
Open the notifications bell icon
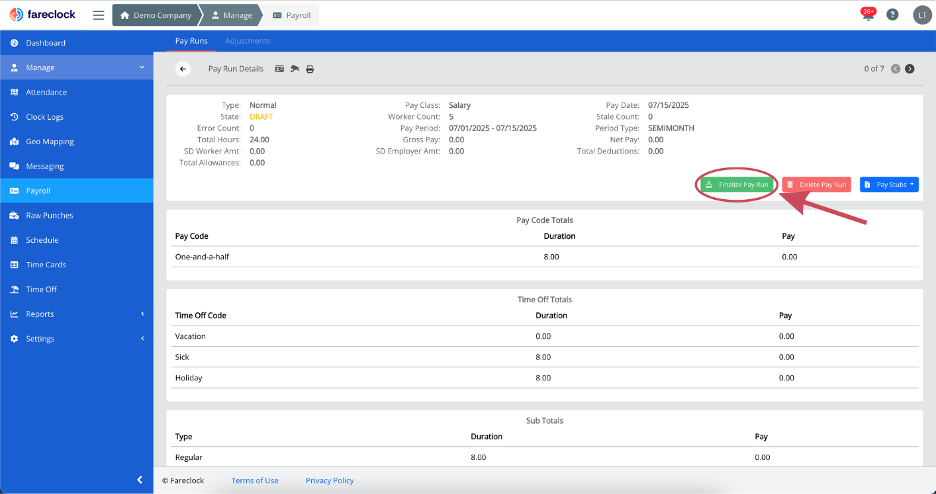(x=868, y=15)
